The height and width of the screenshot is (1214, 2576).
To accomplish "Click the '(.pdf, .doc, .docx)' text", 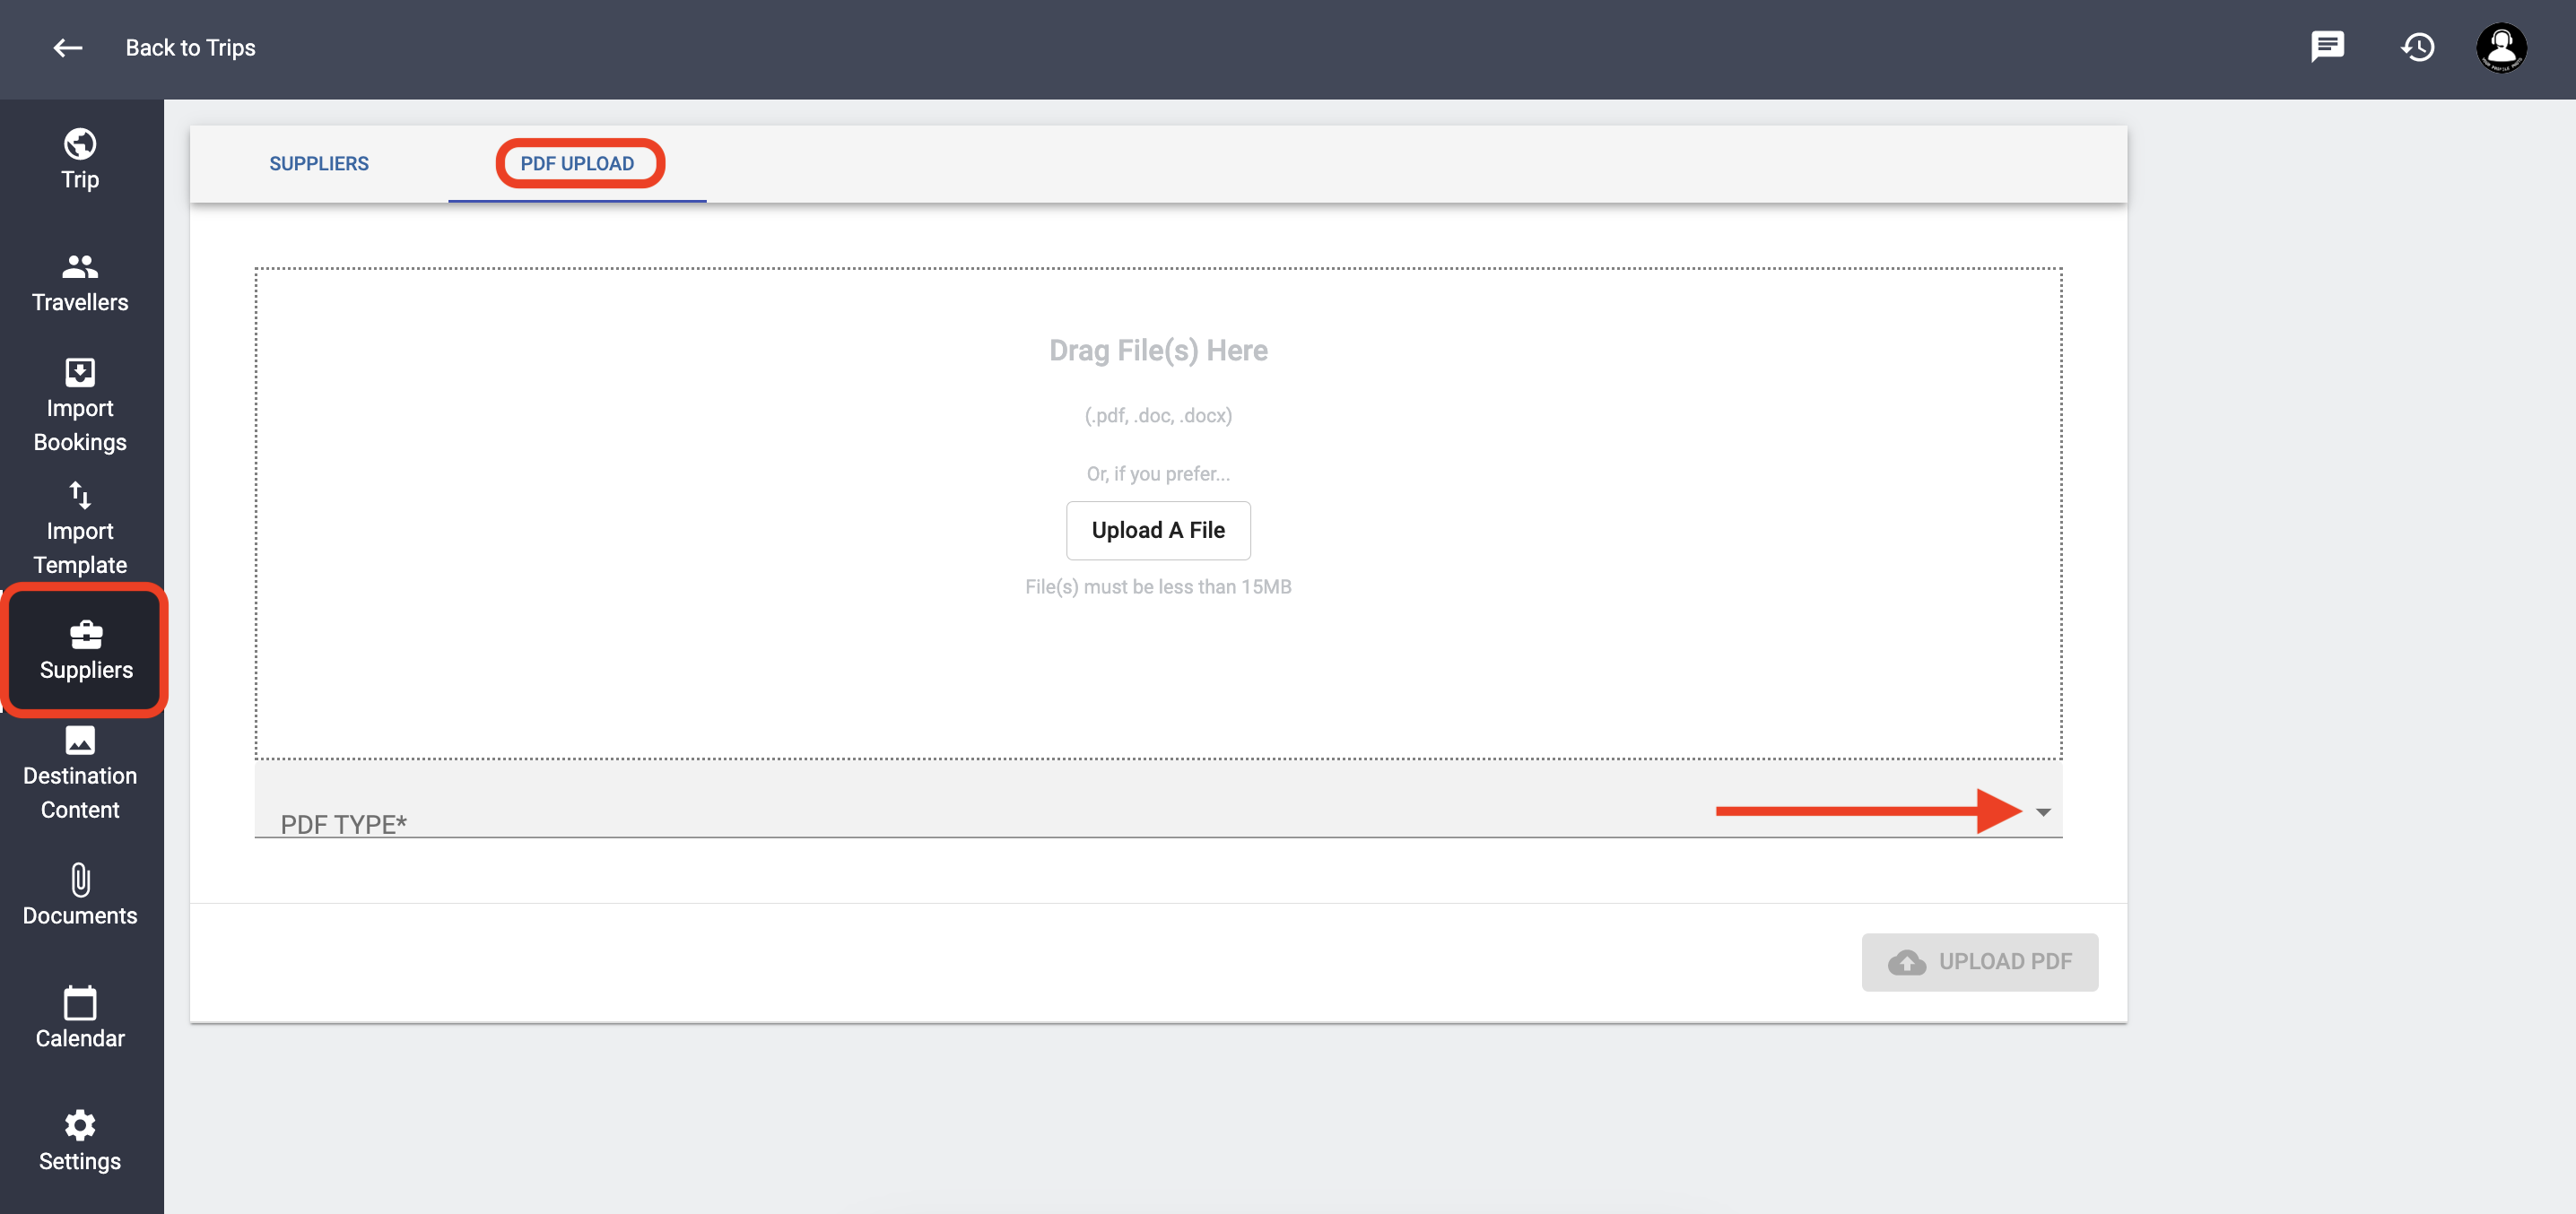I will (x=1158, y=415).
